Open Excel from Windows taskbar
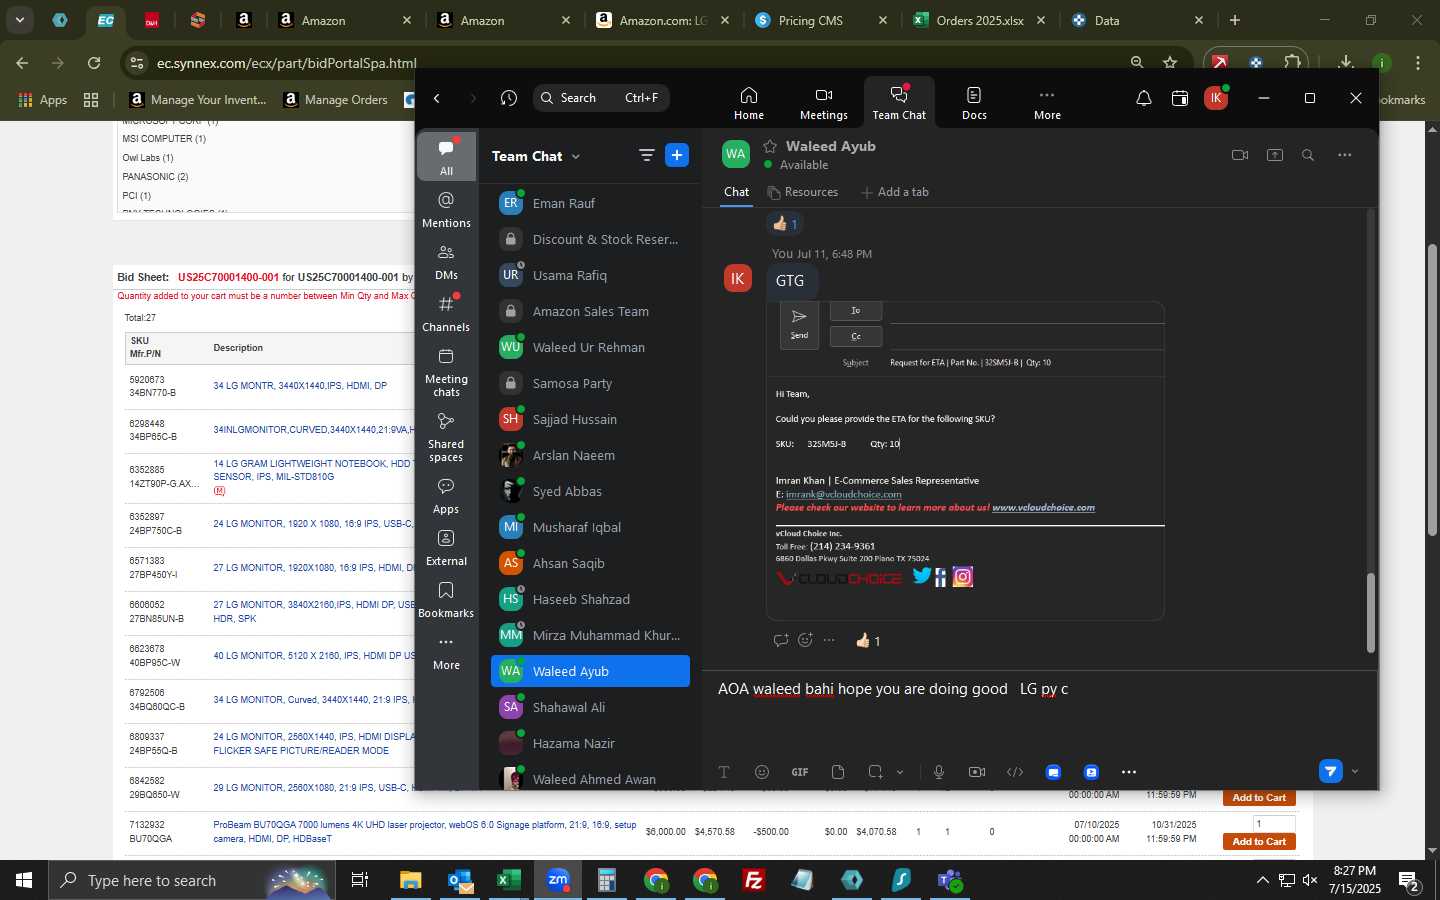The image size is (1440, 900). coord(508,880)
